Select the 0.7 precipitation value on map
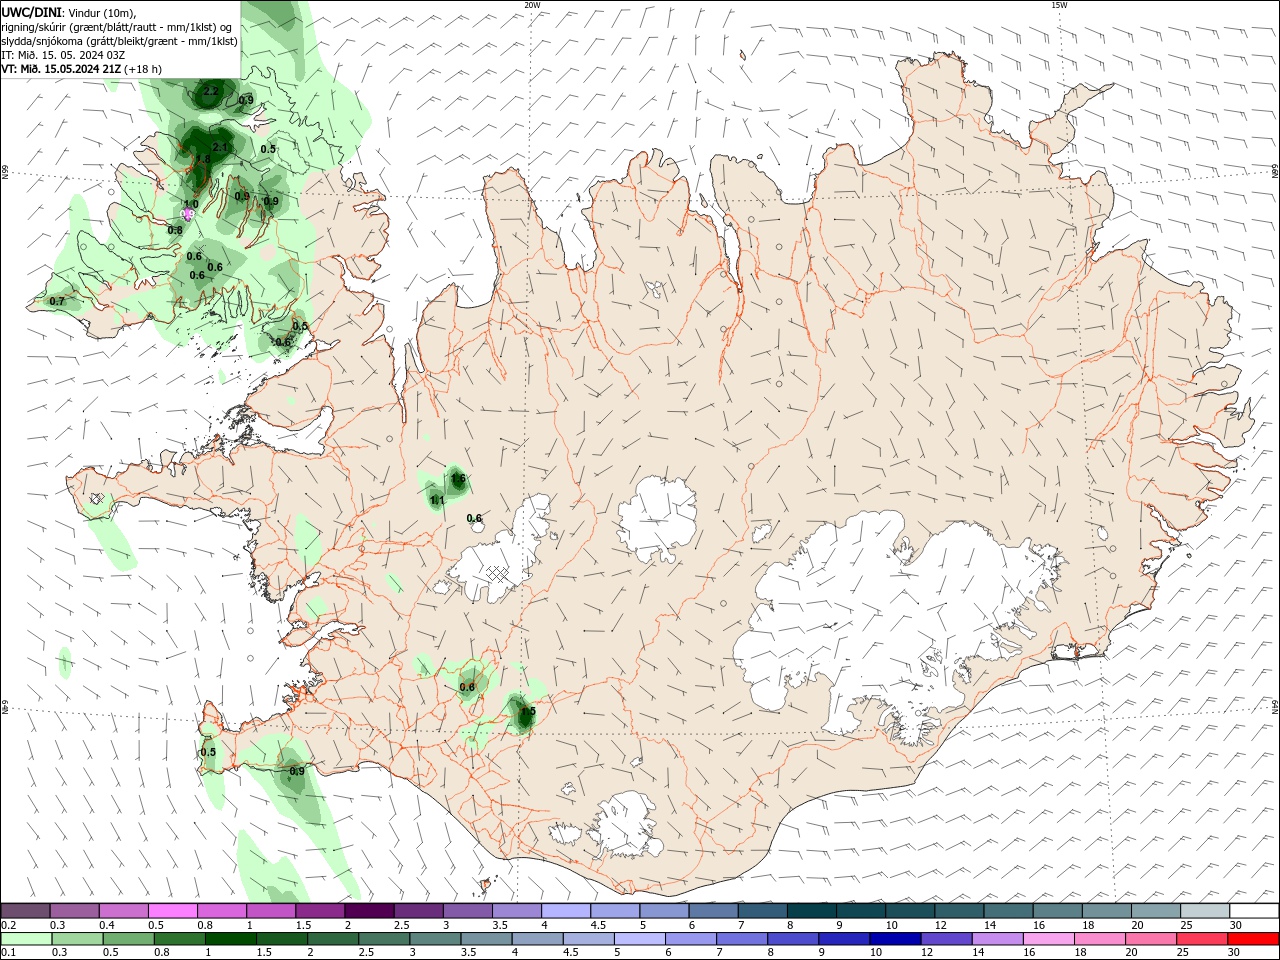The width and height of the screenshot is (1280, 960). coord(57,301)
